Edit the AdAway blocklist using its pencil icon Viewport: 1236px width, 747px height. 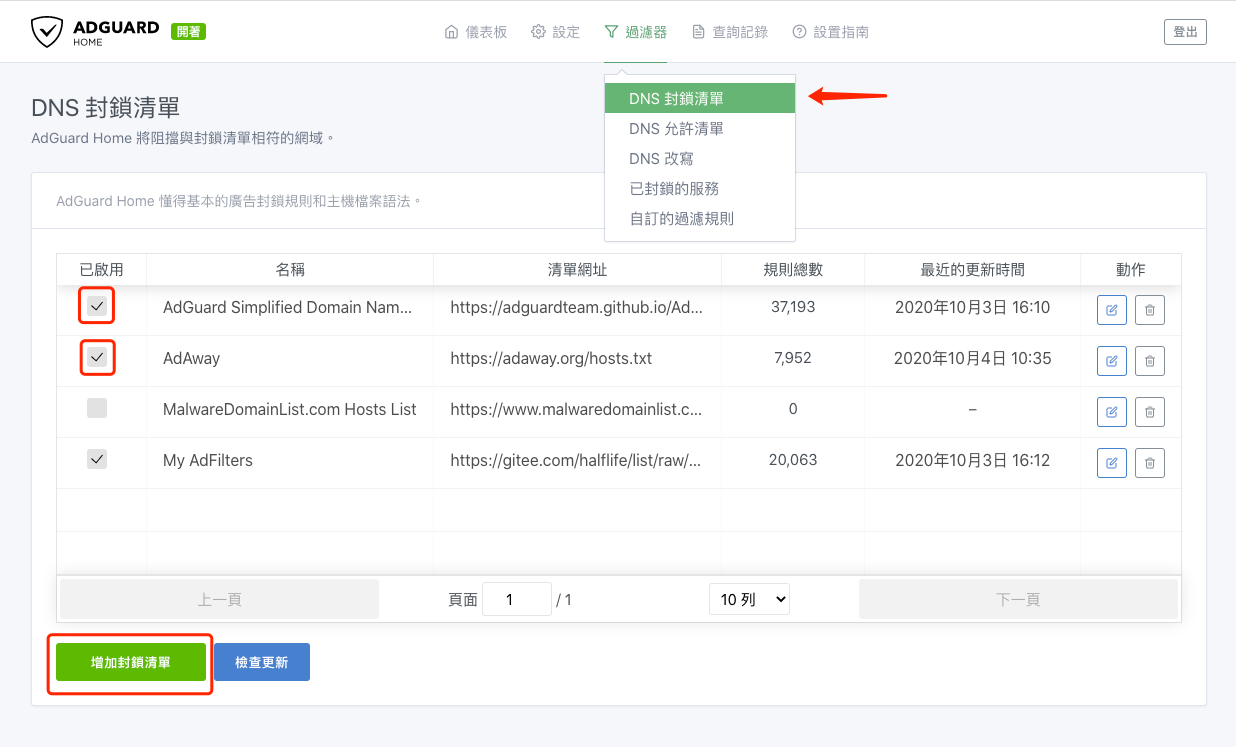coord(1111,360)
